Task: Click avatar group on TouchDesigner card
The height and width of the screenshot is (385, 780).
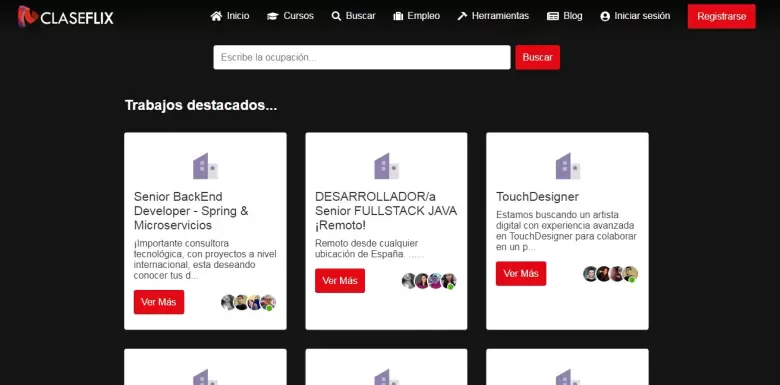Action: [x=610, y=274]
